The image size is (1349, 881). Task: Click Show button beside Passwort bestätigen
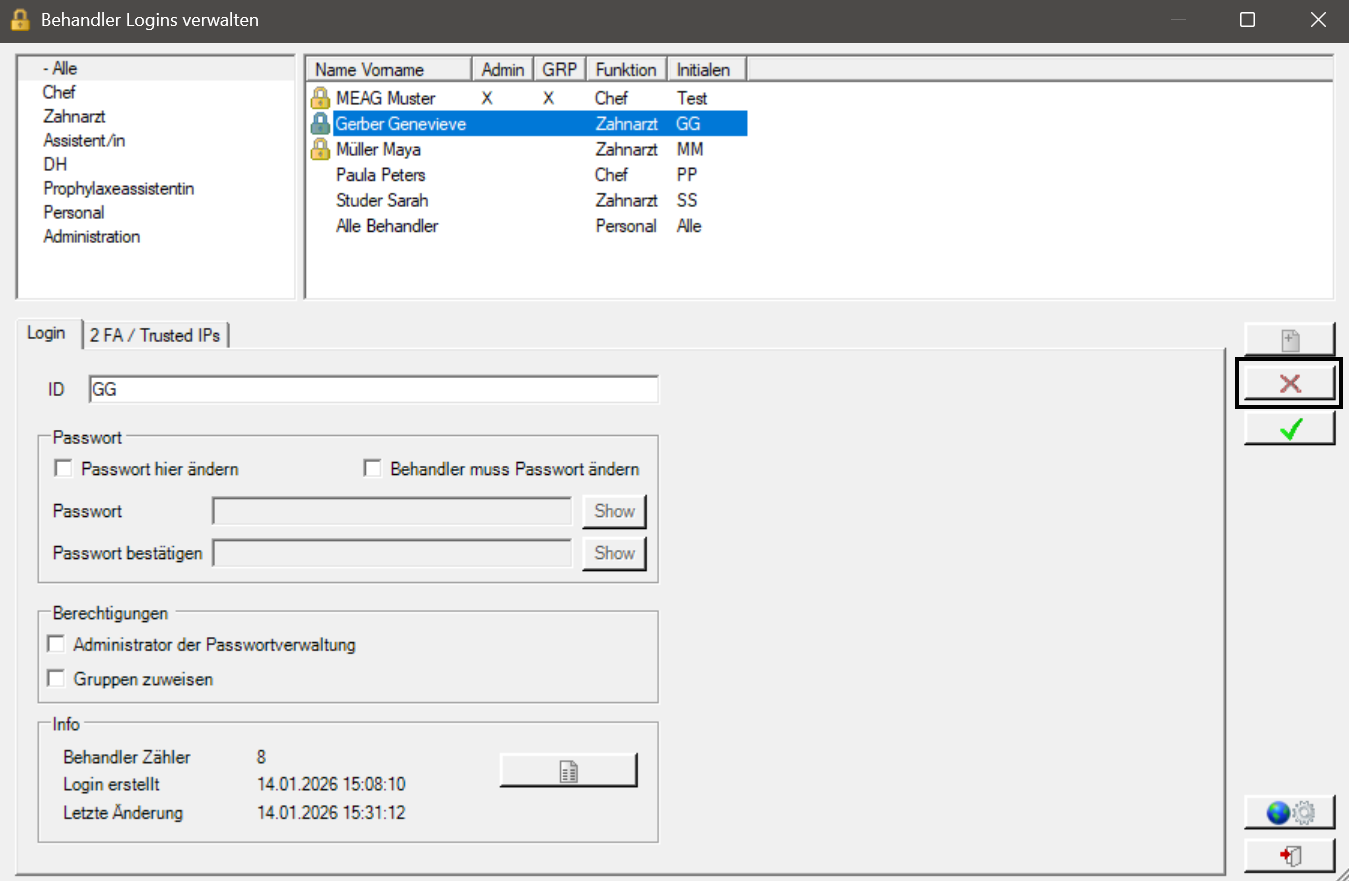(614, 553)
